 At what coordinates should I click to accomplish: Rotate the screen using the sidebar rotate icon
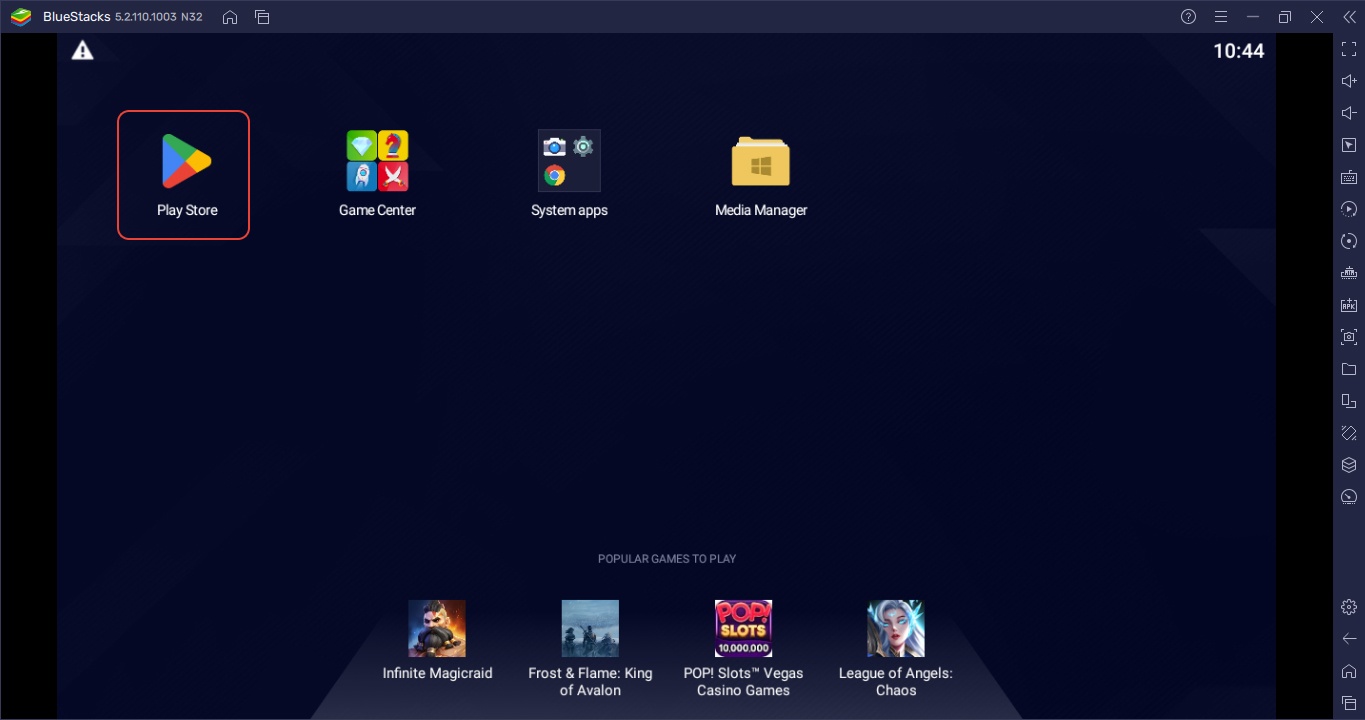1349,401
